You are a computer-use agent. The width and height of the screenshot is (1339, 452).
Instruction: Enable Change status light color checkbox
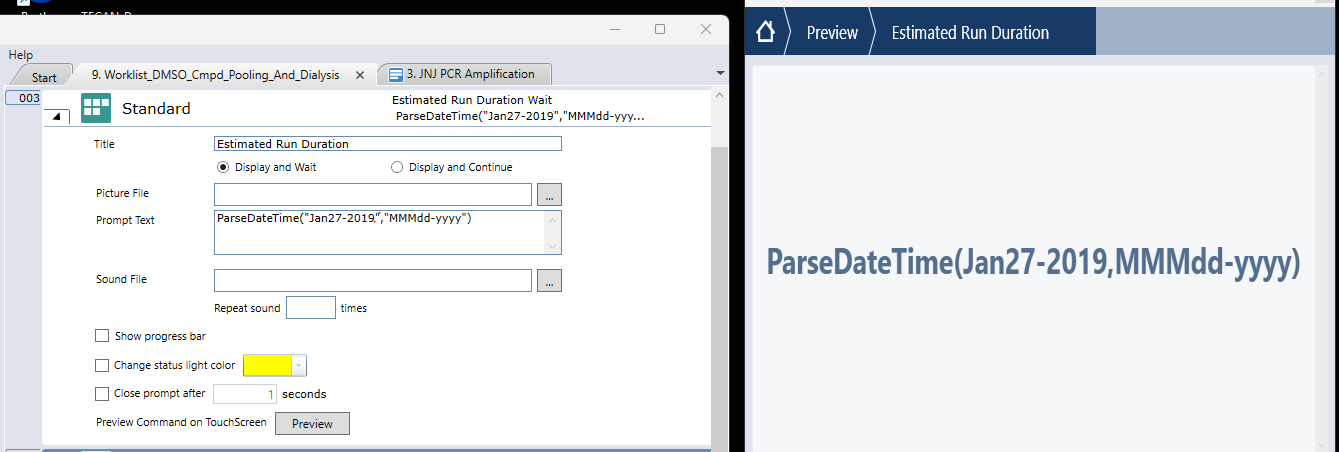tap(102, 366)
